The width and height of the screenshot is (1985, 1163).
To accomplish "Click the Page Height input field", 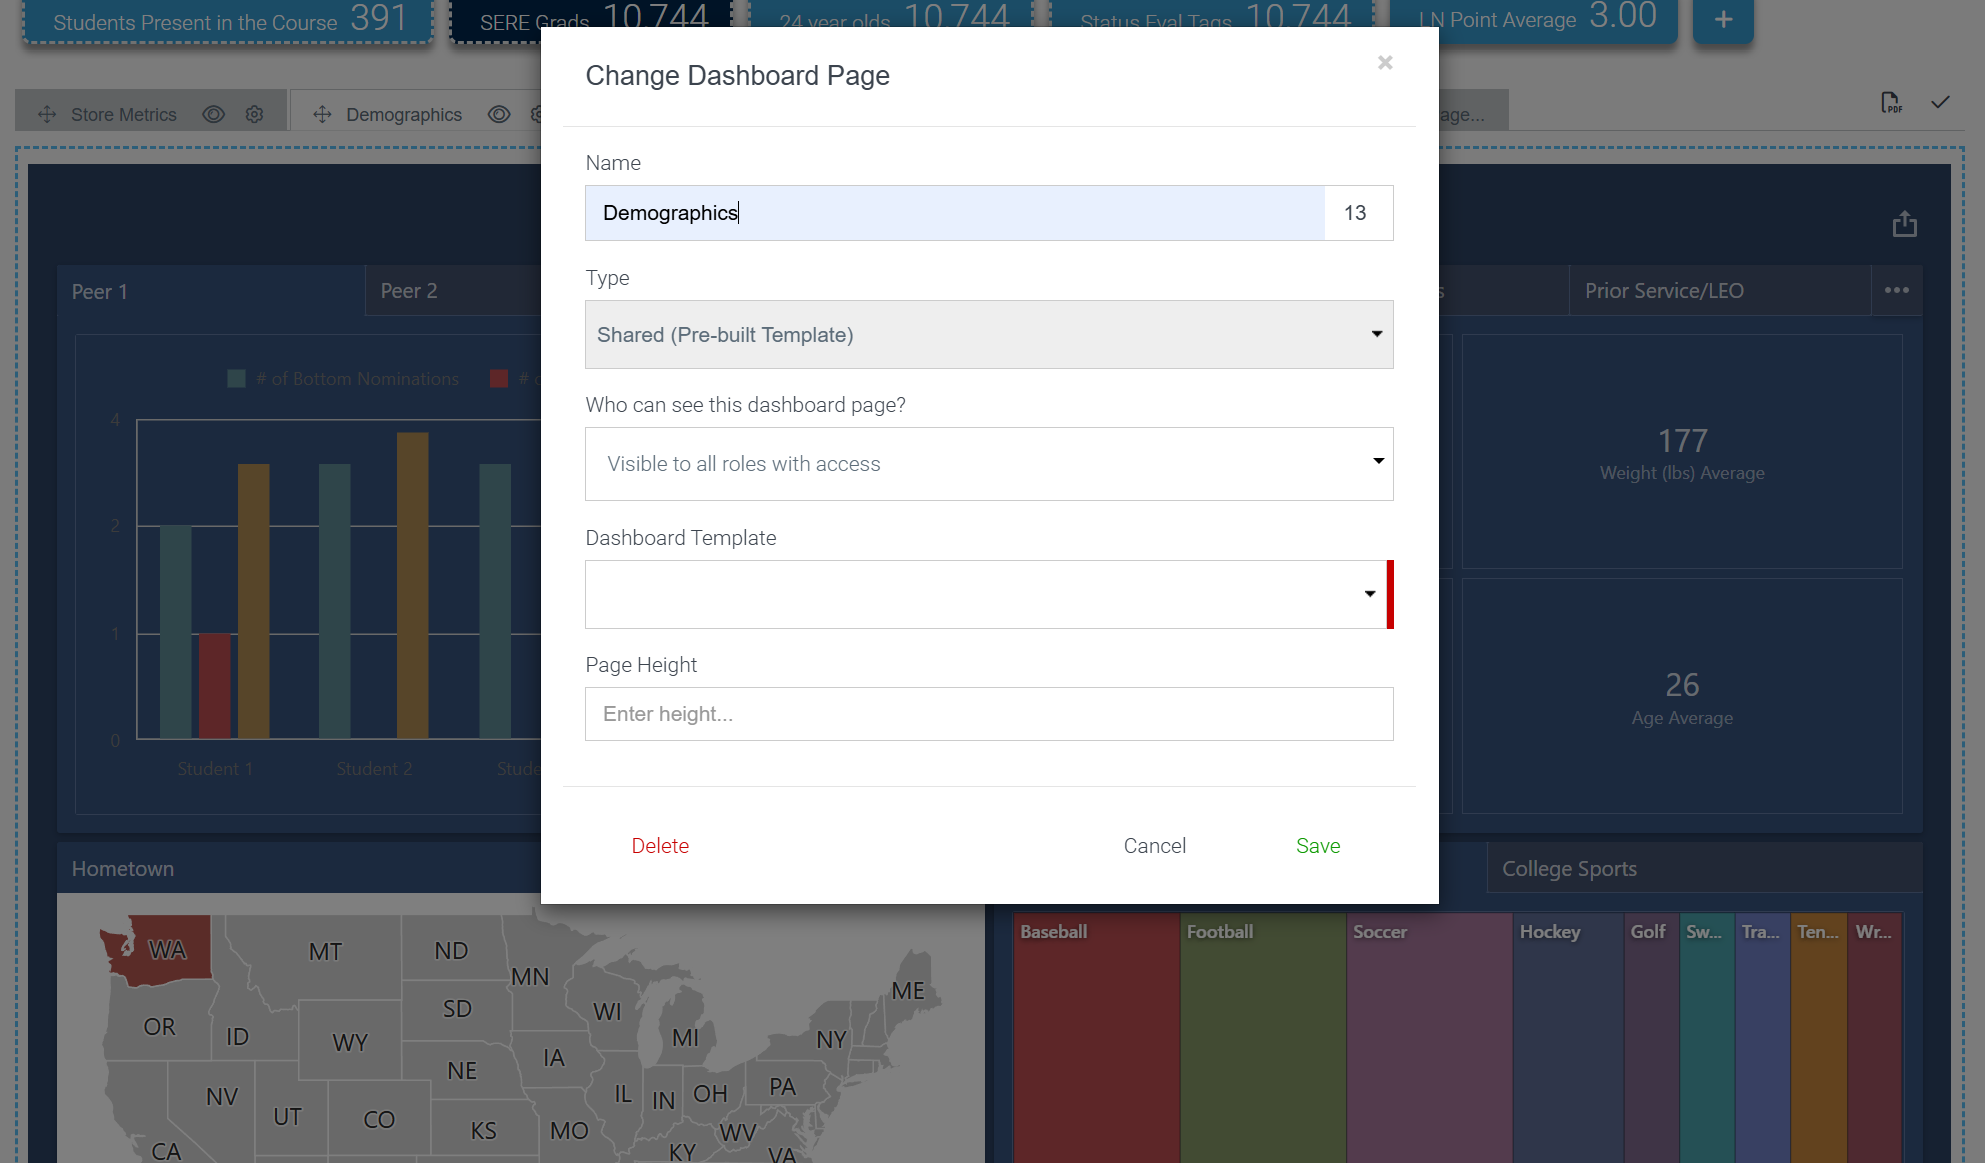I will [x=988, y=714].
